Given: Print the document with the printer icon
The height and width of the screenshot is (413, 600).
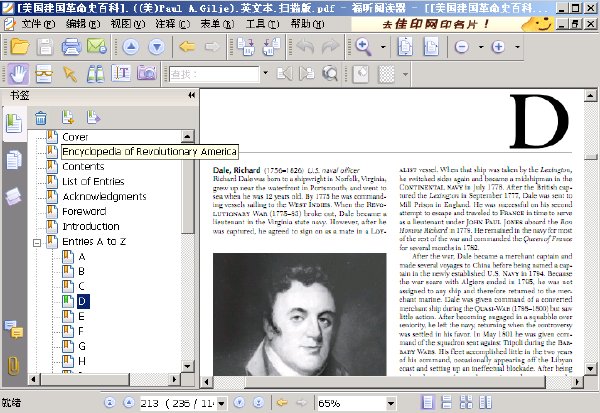Looking at the screenshot, I should [x=71, y=47].
